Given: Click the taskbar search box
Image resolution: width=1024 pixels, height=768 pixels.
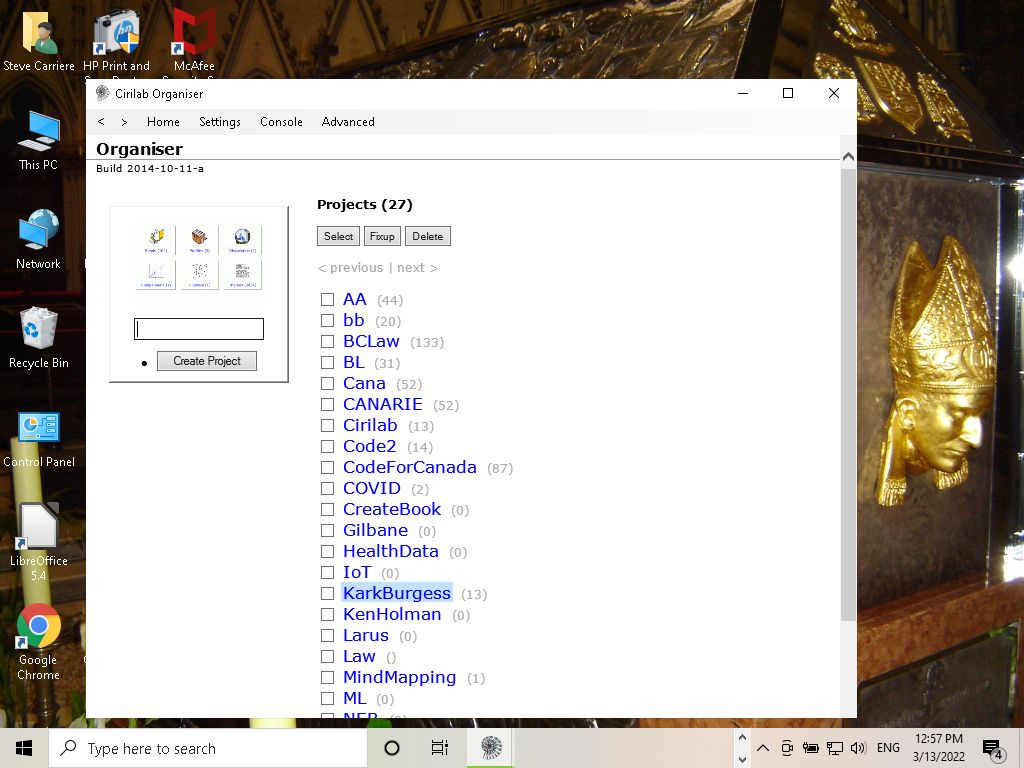Looking at the screenshot, I should [x=208, y=748].
